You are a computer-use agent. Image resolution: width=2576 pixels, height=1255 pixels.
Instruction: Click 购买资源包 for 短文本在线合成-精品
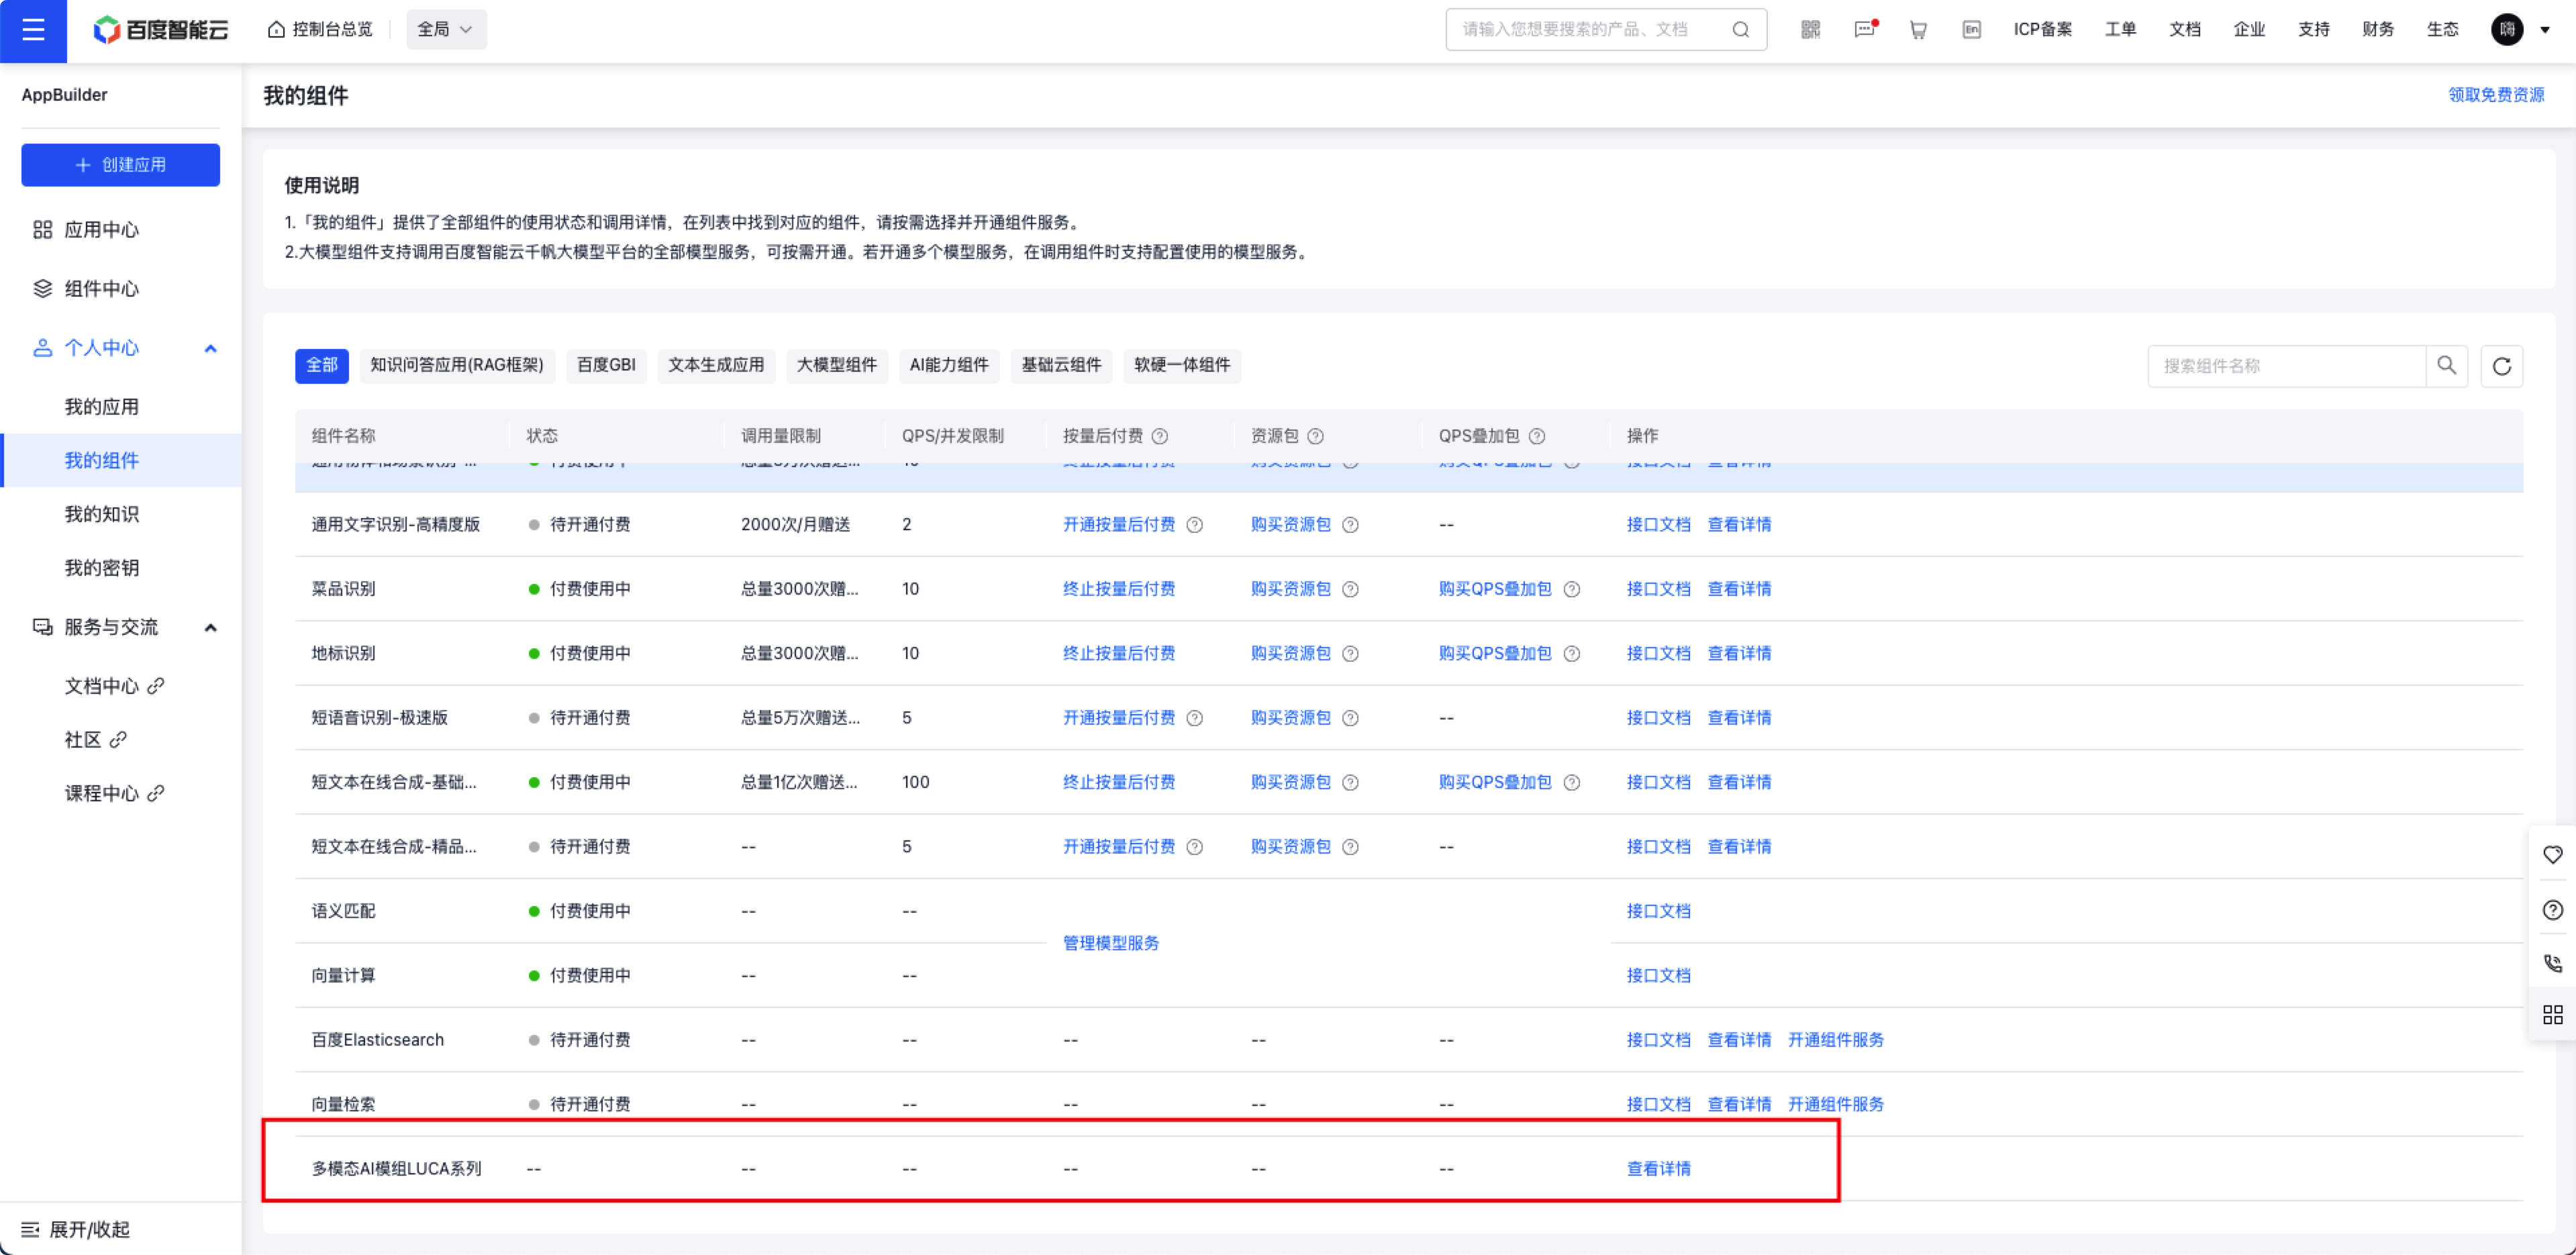point(1291,847)
